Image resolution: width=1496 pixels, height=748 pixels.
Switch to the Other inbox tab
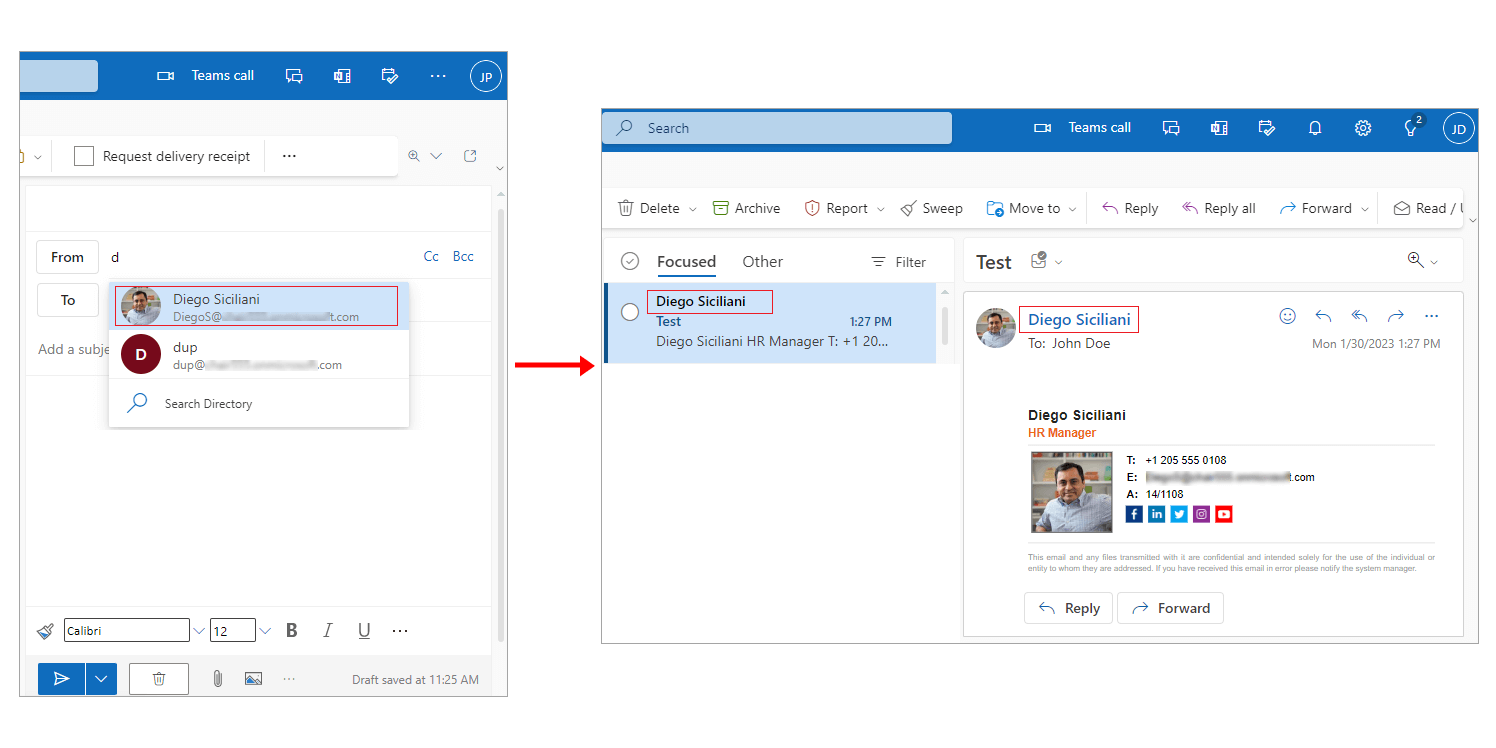click(x=762, y=262)
